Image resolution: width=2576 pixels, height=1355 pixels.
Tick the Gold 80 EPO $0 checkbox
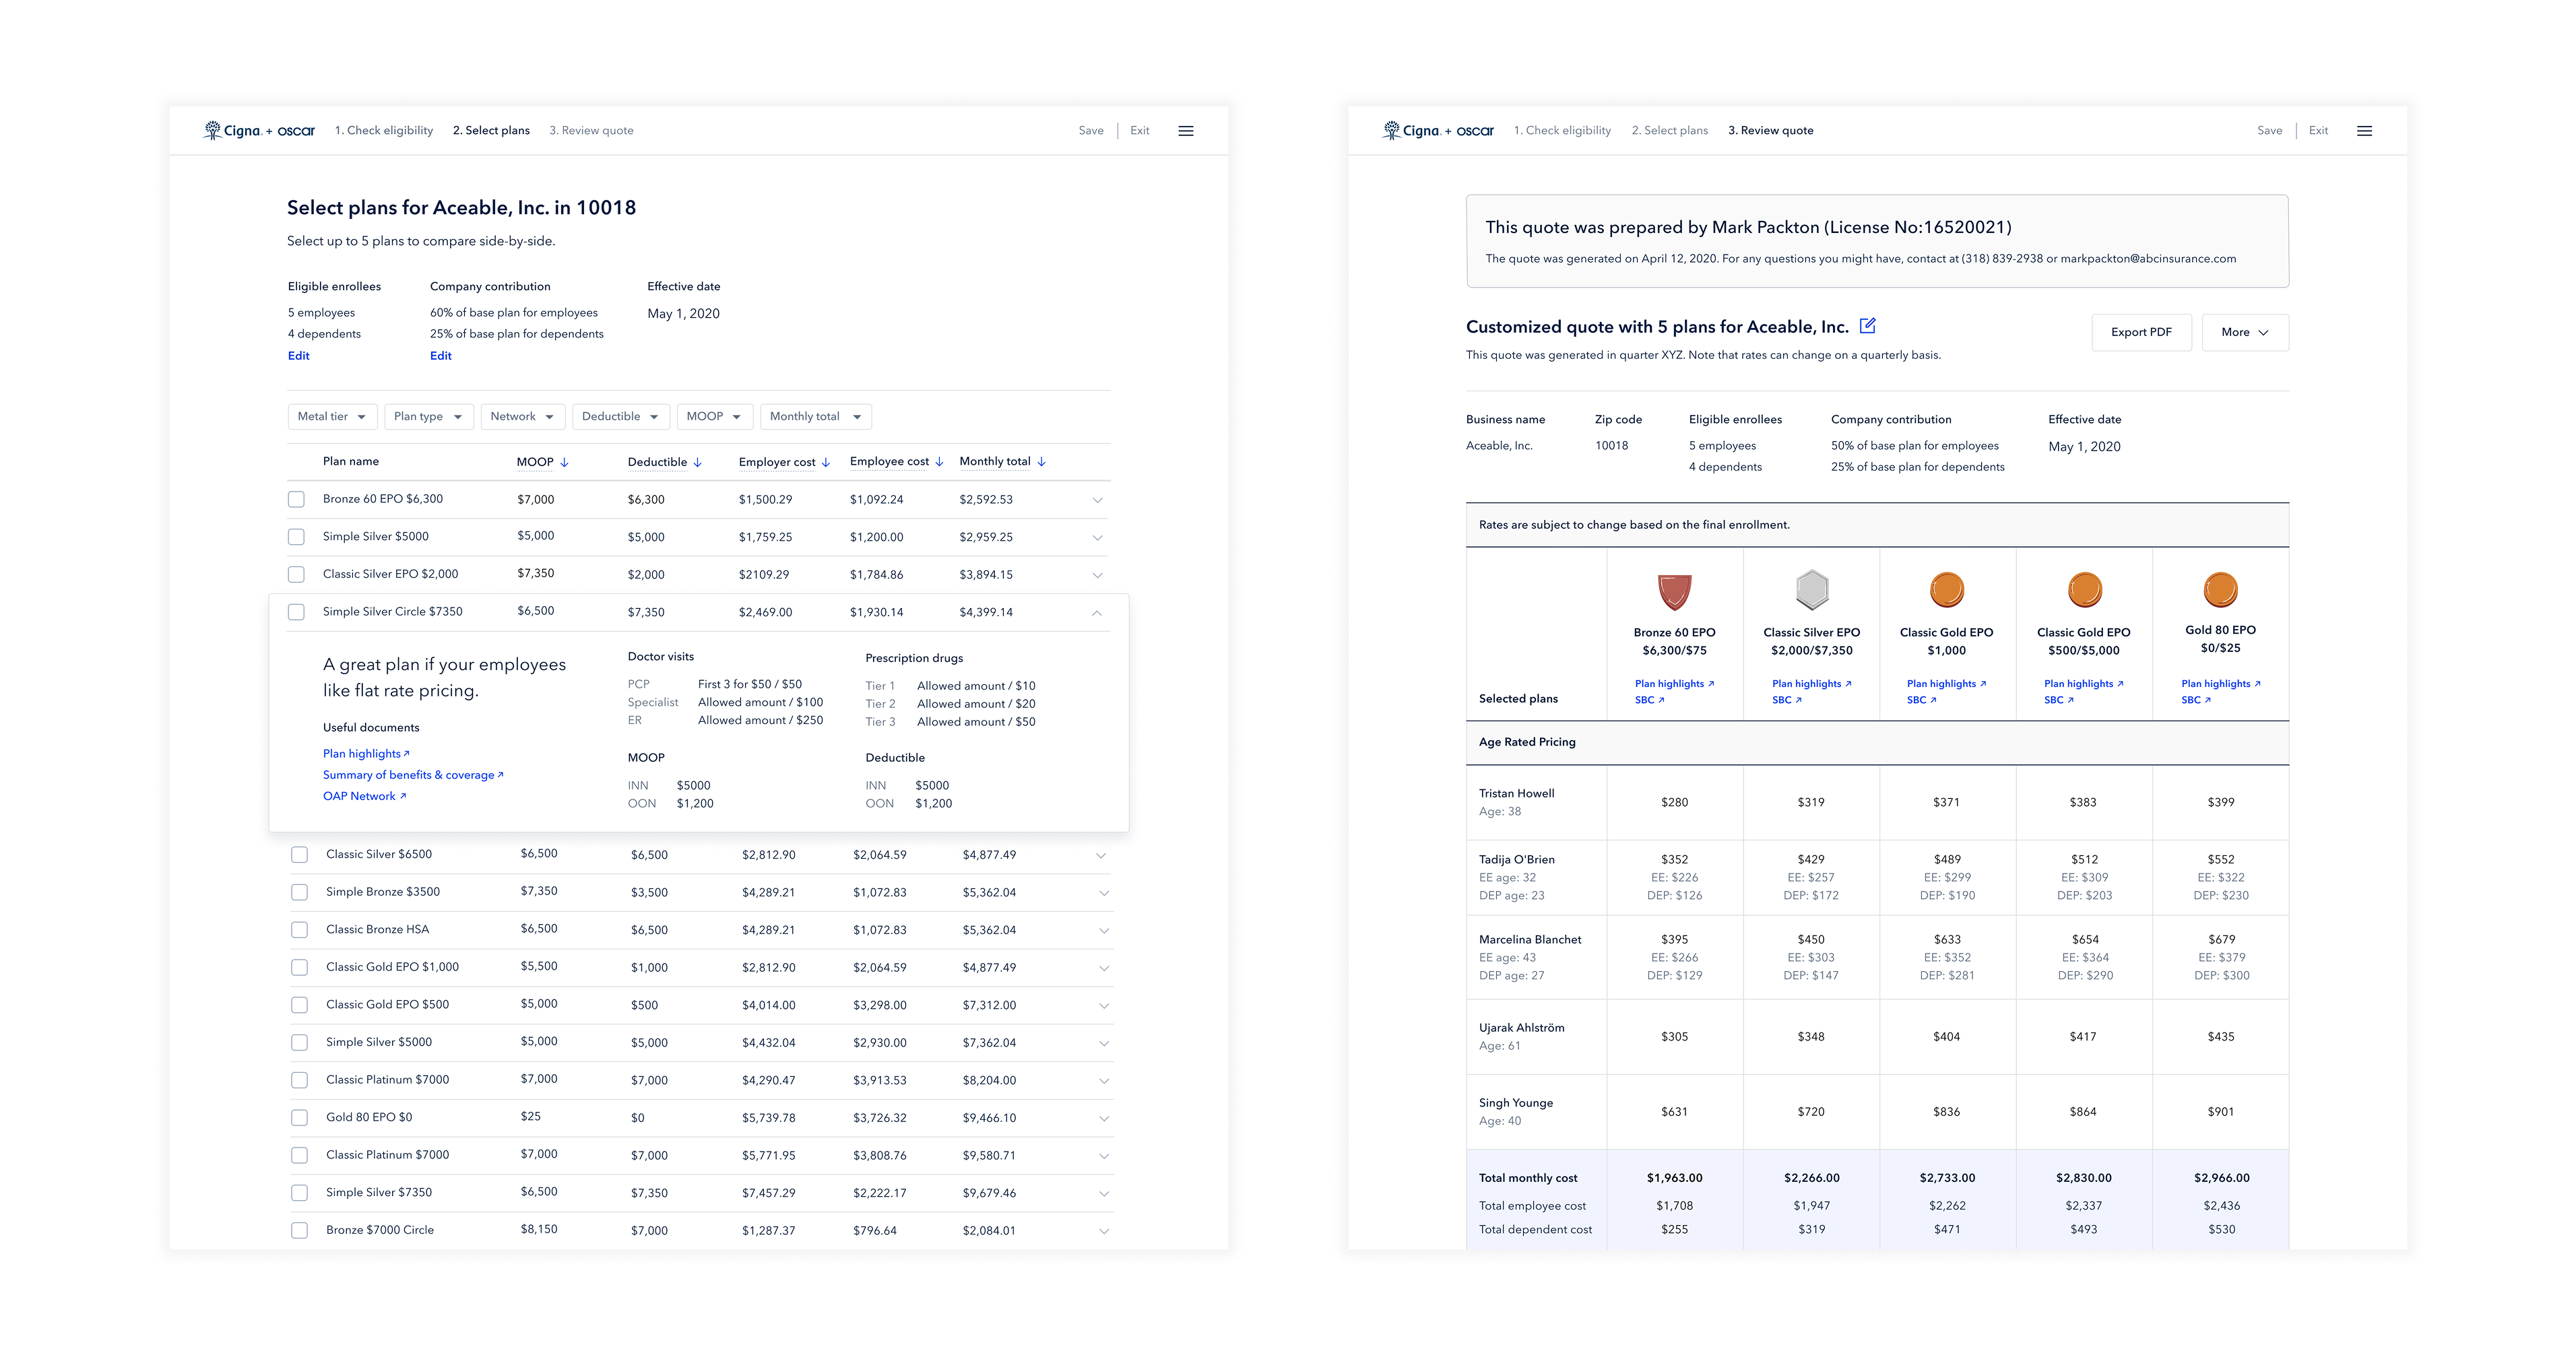click(299, 1117)
